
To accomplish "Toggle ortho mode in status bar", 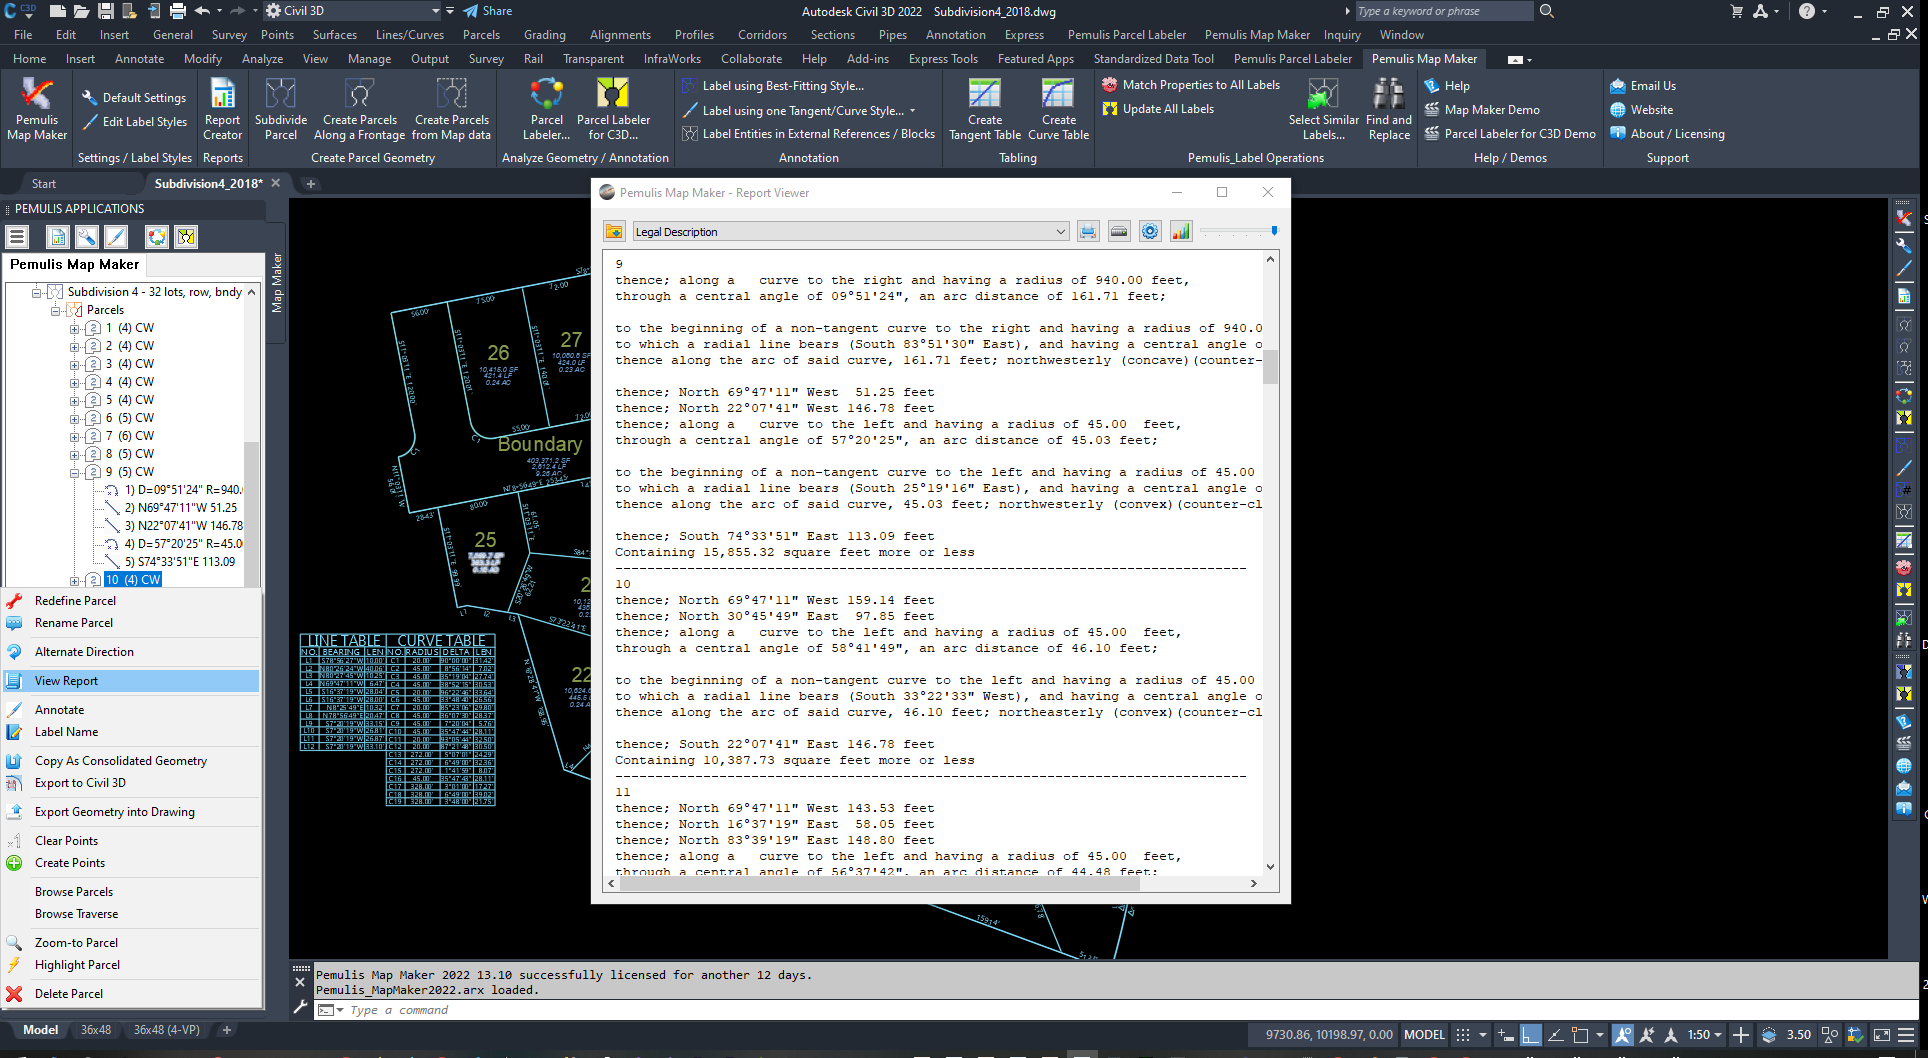I will (x=1530, y=1035).
